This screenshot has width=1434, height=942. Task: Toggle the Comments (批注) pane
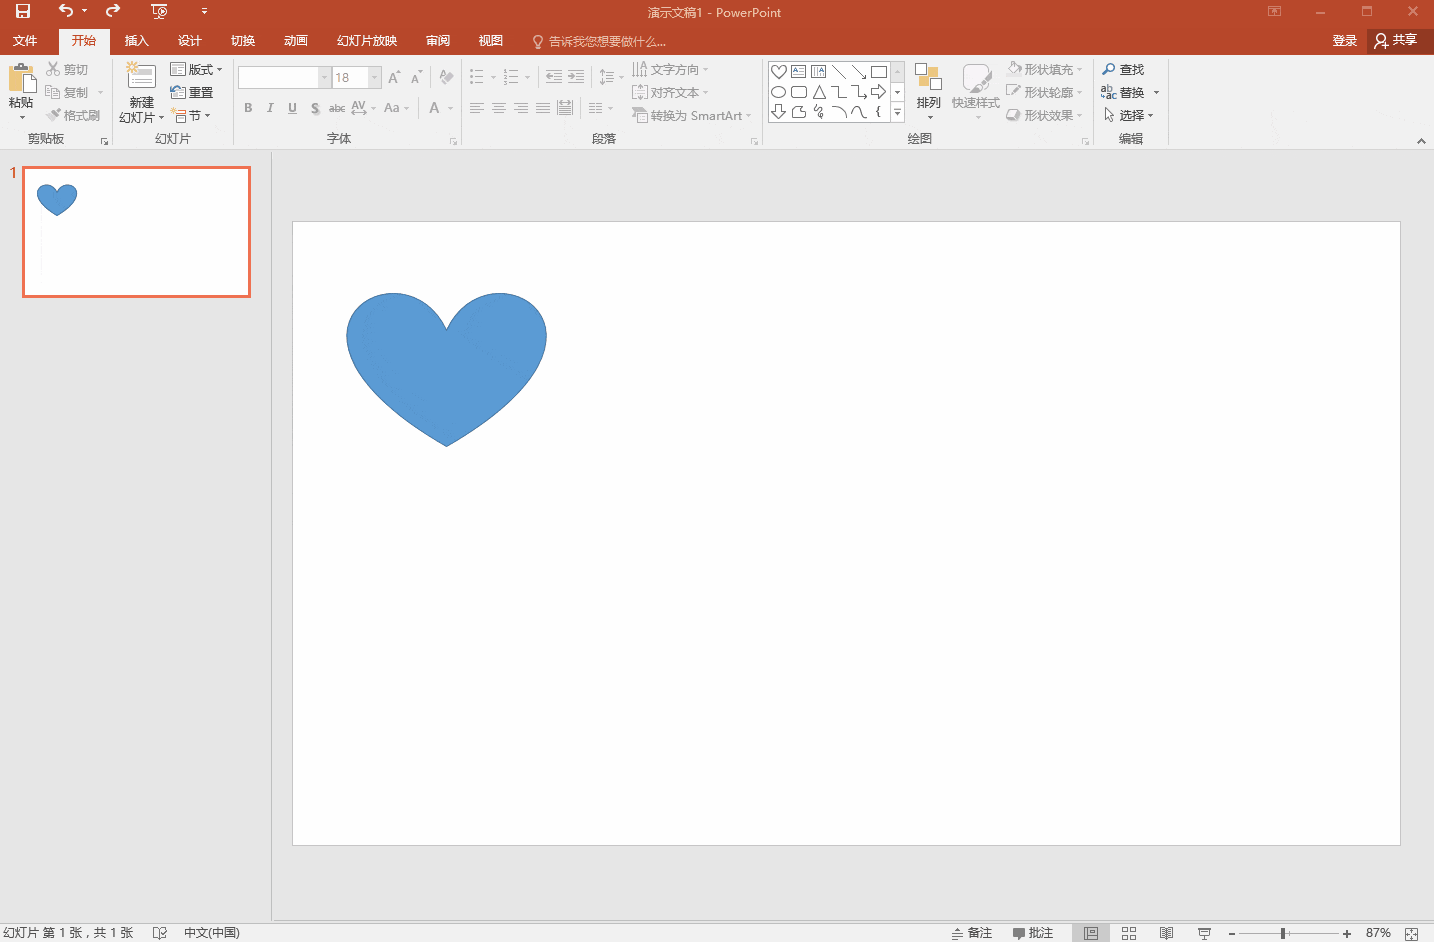1033,933
